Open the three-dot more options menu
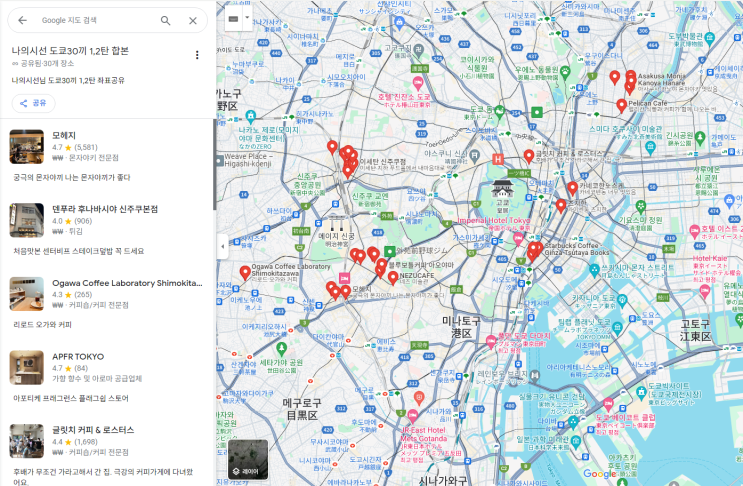Viewport: 743px width, 486px height. pos(197,55)
